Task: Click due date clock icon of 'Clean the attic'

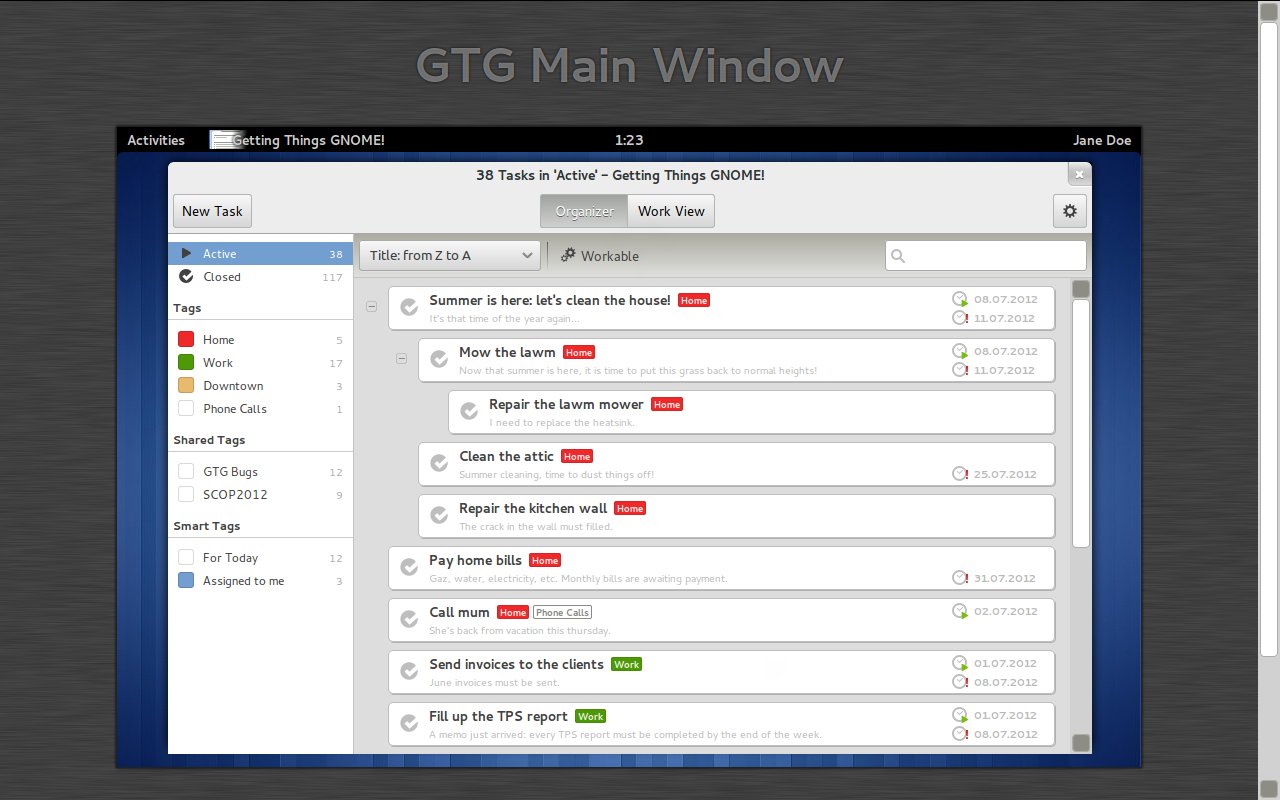Action: click(960, 474)
